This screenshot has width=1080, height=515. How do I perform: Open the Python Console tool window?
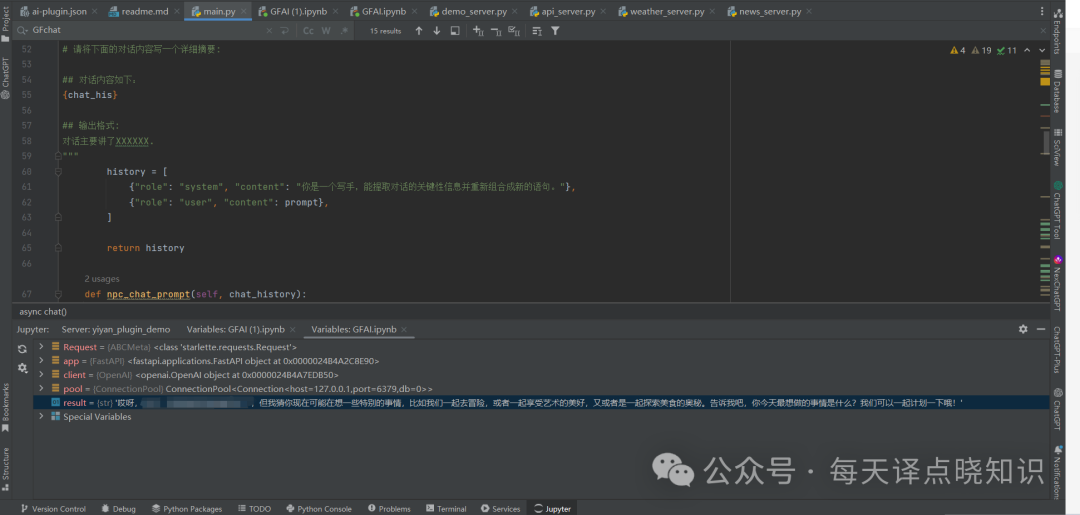click(318, 508)
